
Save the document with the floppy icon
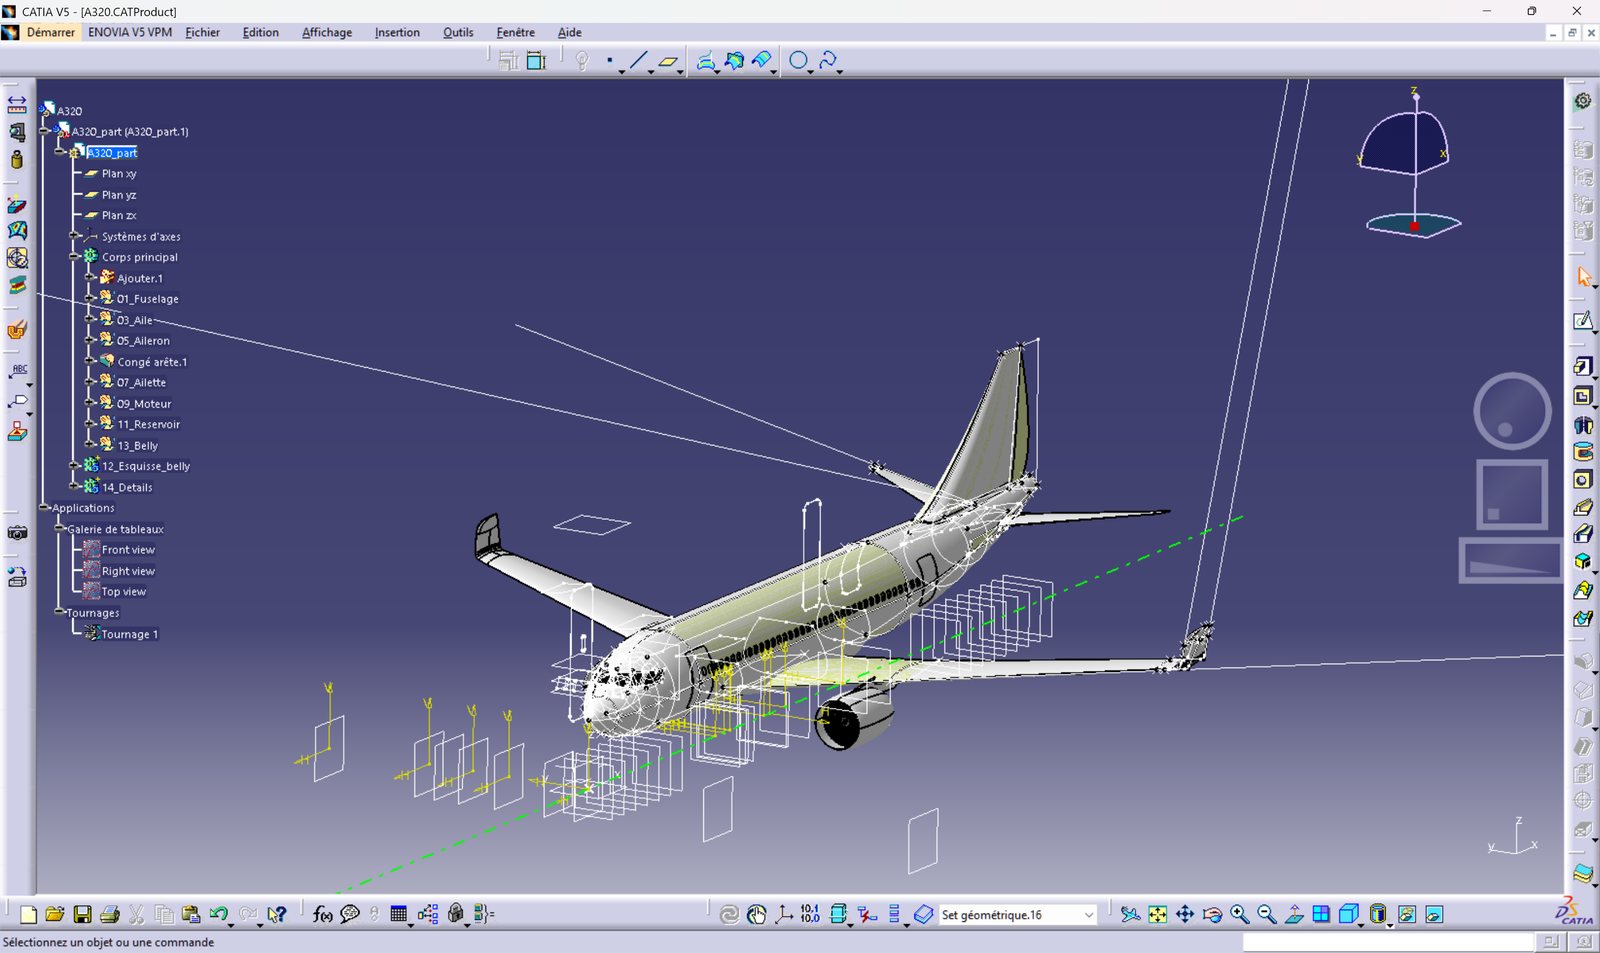[x=83, y=914]
